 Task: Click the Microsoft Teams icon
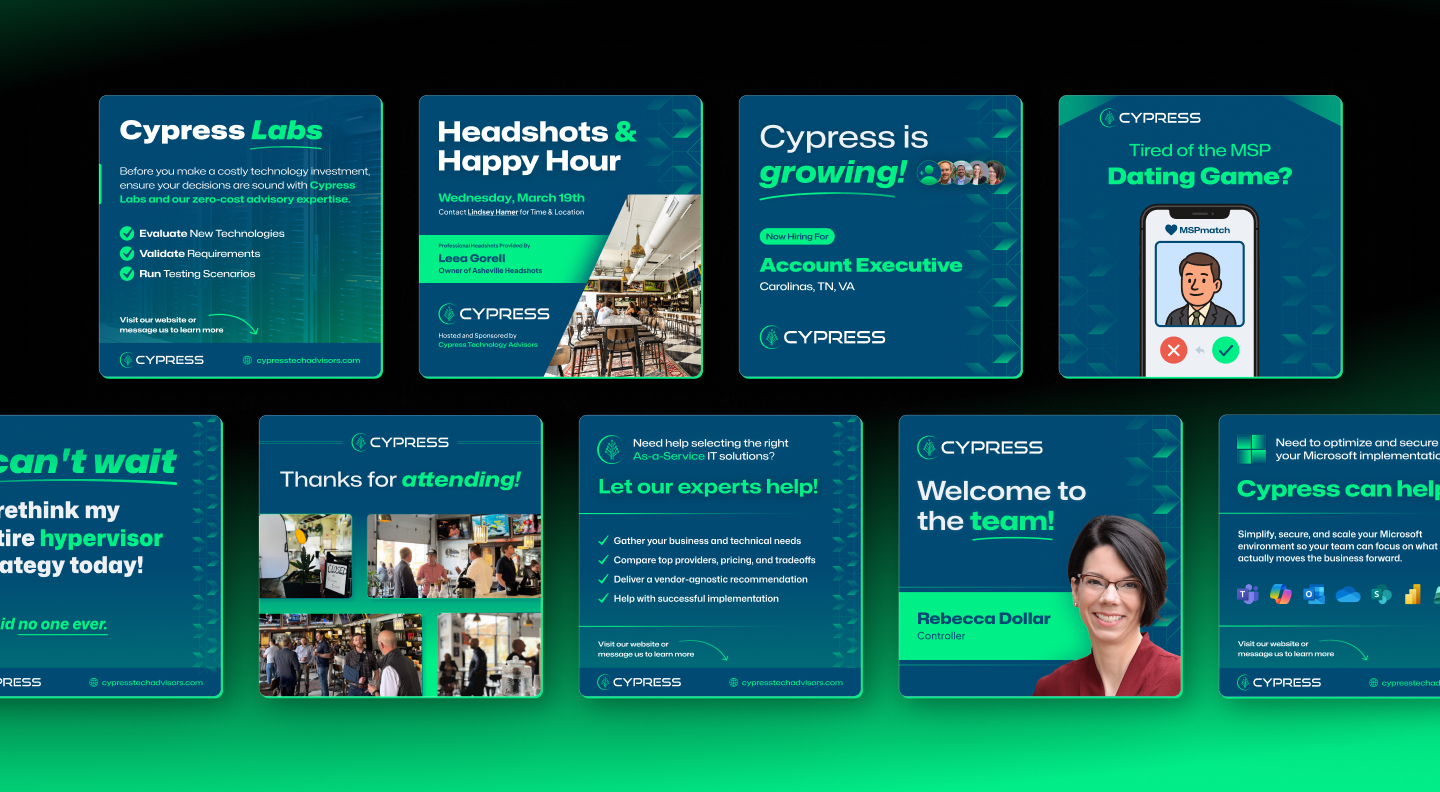1248,594
